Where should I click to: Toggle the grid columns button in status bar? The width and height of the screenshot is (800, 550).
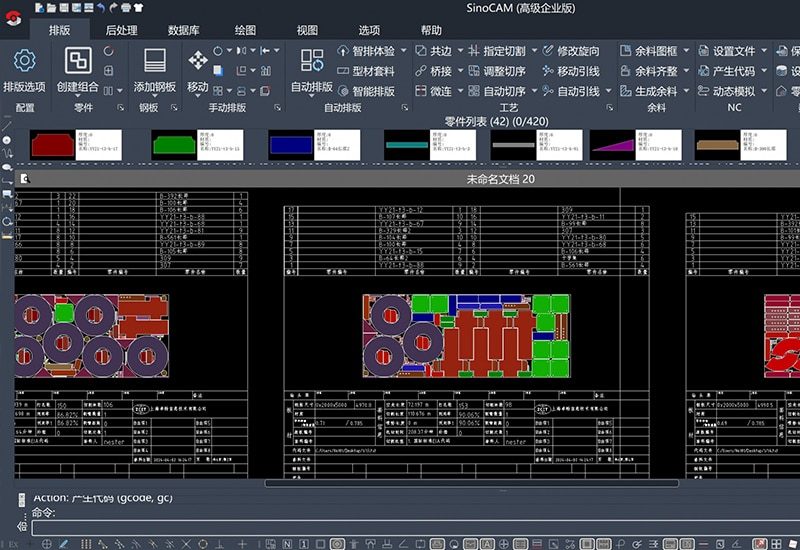(x=86, y=544)
